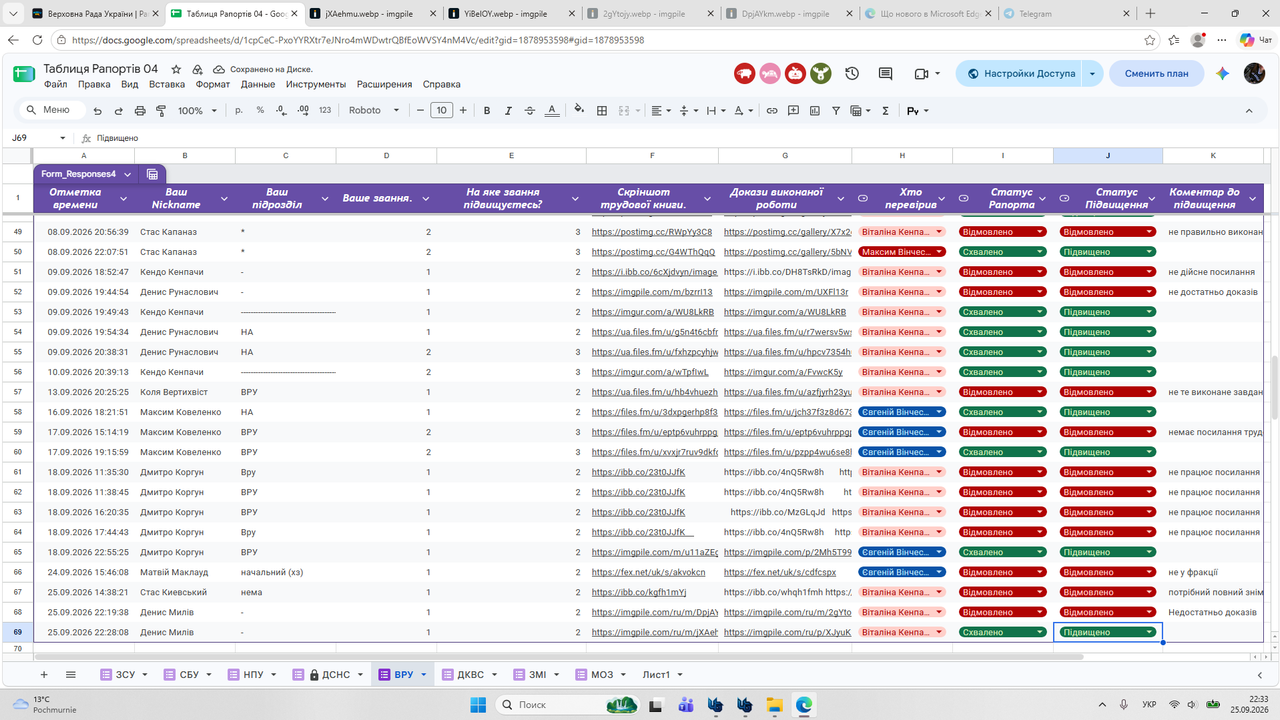
Task: Open the Вставка menu
Action: click(x=167, y=85)
